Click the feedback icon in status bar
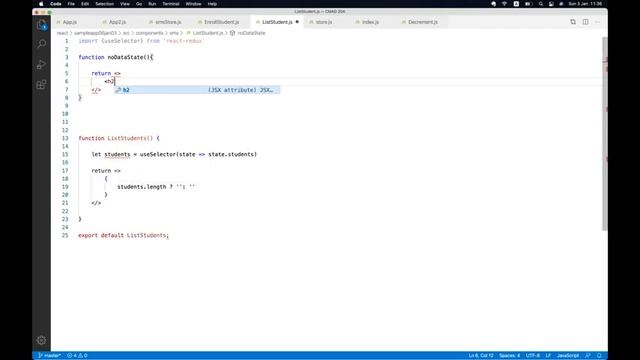The image size is (640, 360). [588, 356]
